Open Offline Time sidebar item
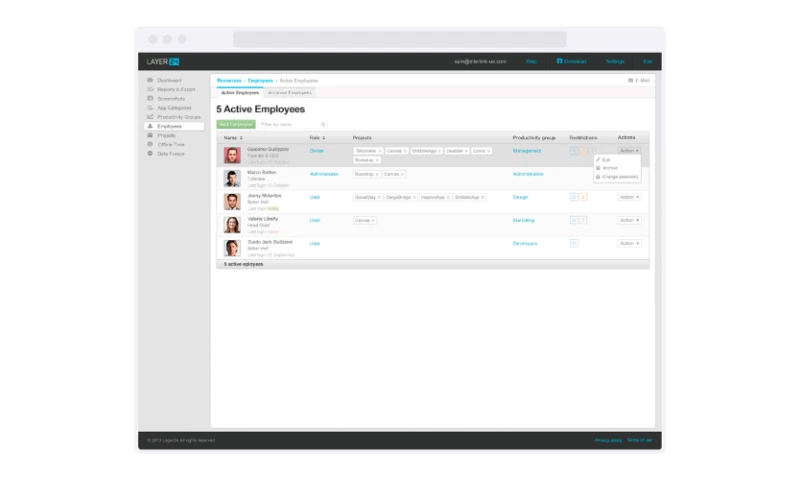The height and width of the screenshot is (480, 800). pyautogui.click(x=171, y=144)
